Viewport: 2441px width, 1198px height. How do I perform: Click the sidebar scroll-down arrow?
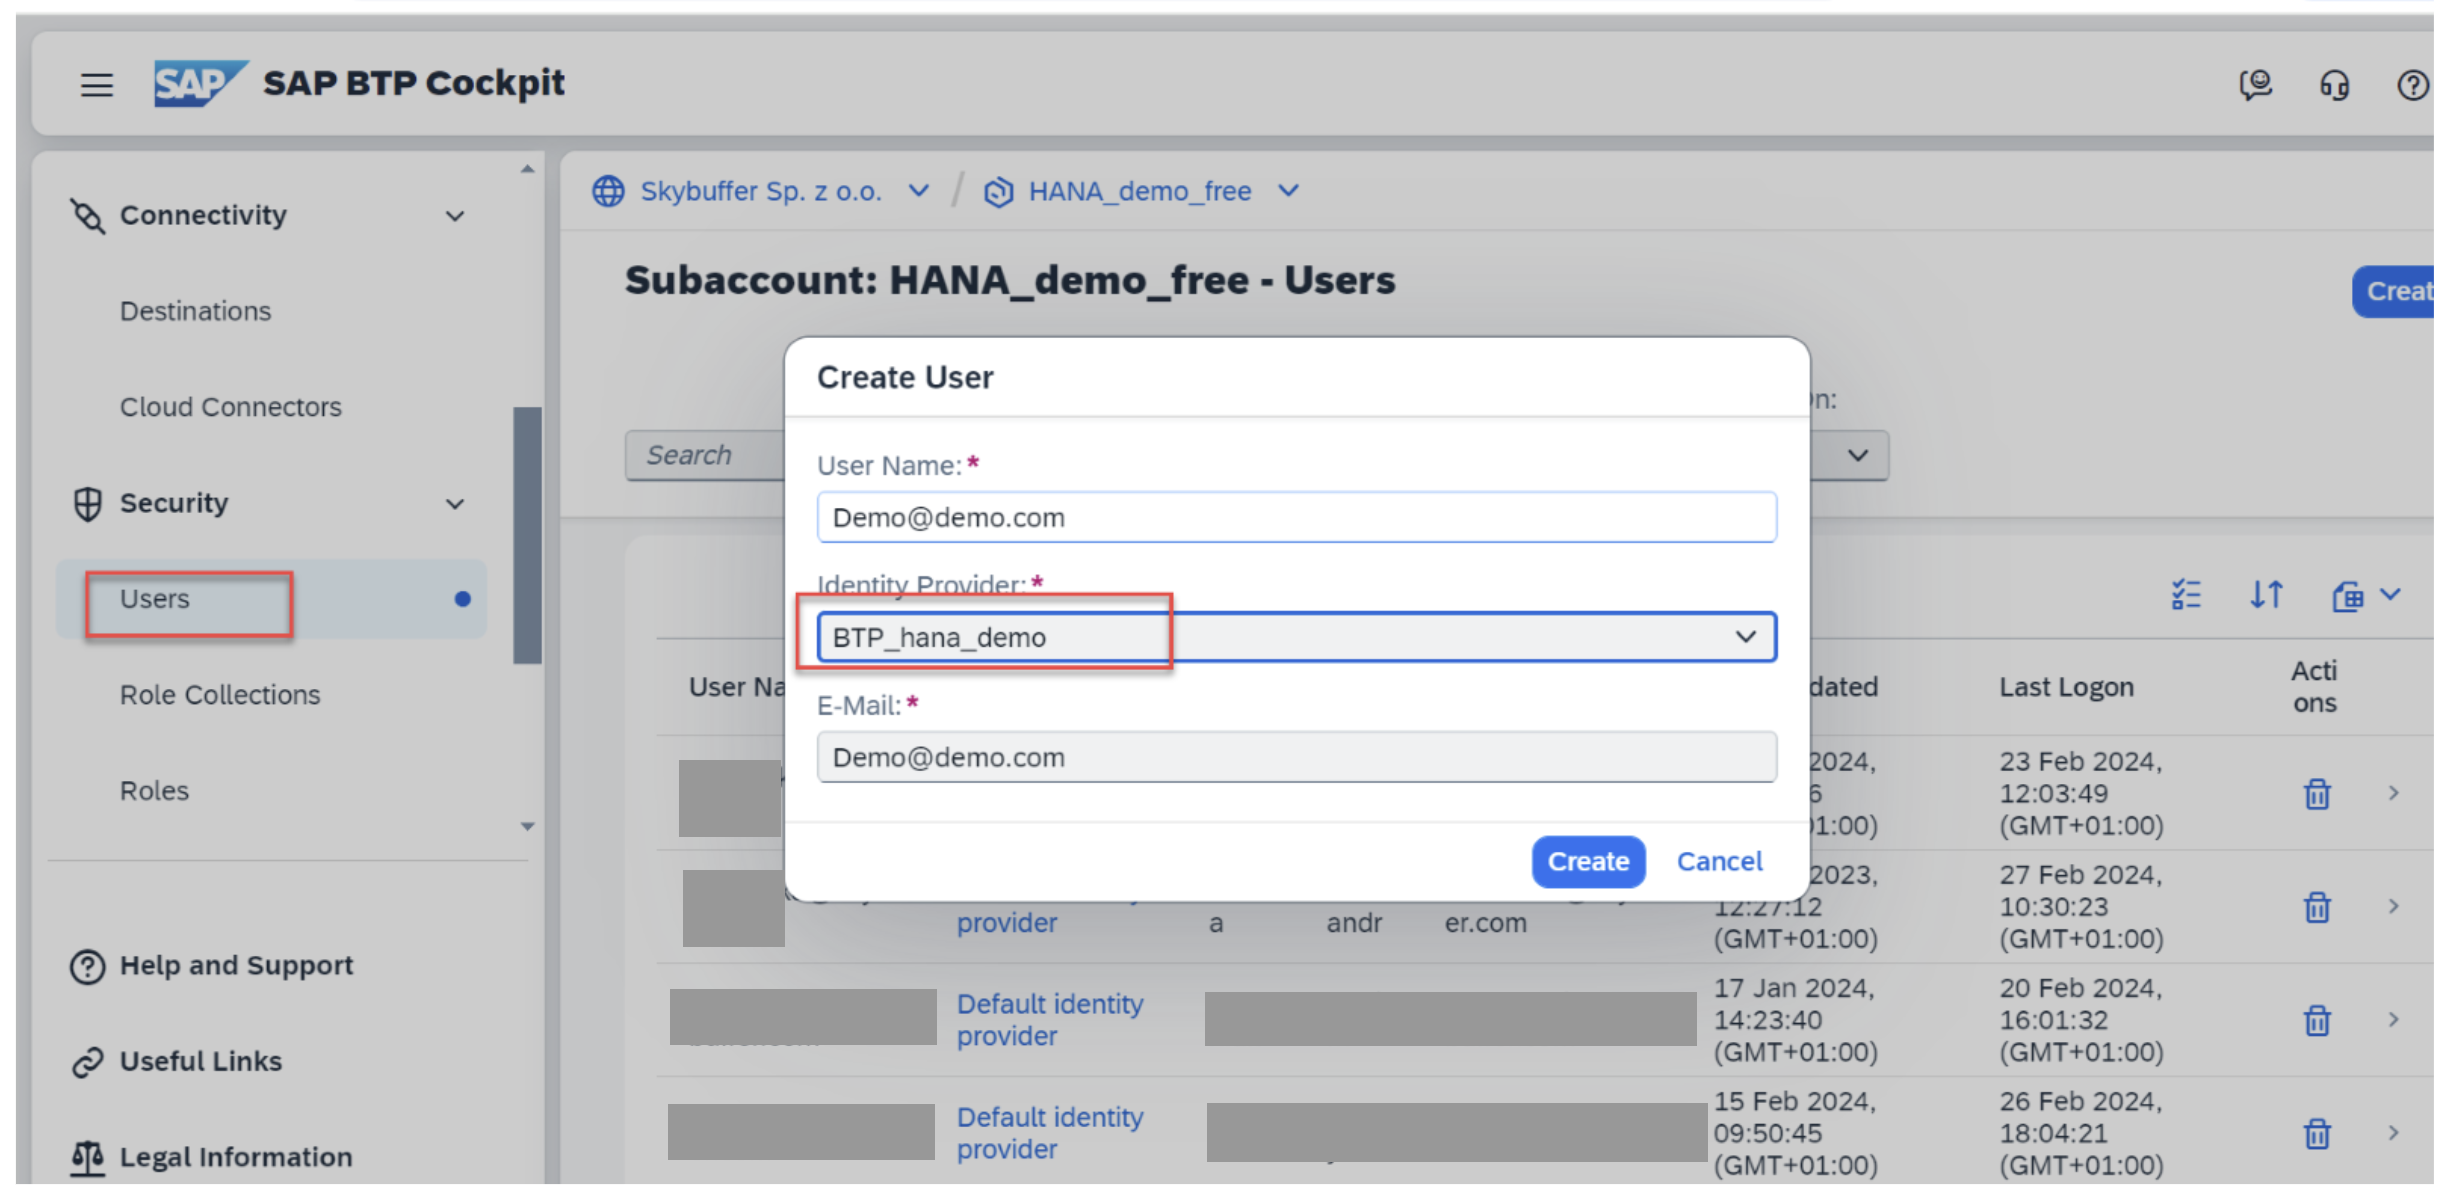pos(527,827)
